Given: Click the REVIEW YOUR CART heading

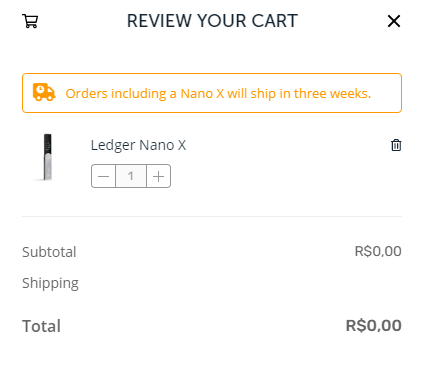Looking at the screenshot, I should click(x=212, y=21).
